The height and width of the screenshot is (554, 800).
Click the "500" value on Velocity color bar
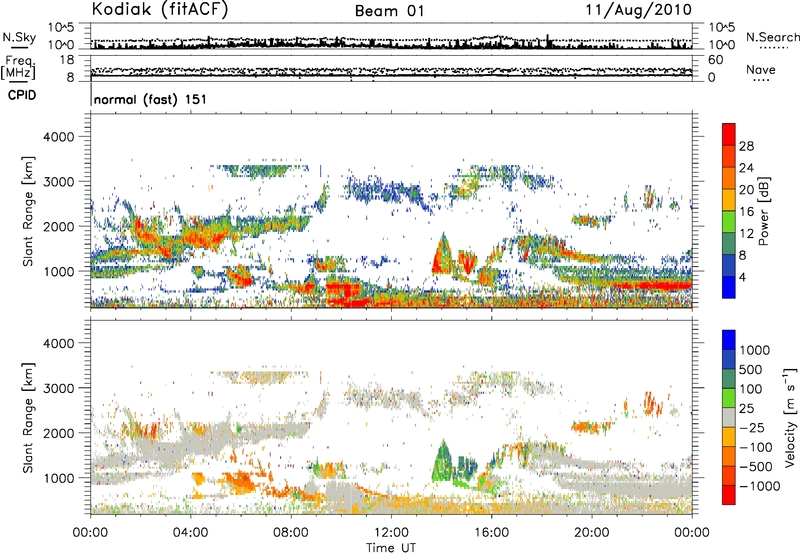click(753, 370)
